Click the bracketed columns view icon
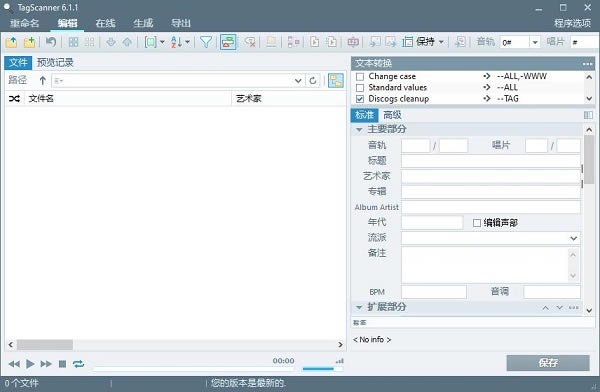The image size is (600, 392). [x=150, y=42]
